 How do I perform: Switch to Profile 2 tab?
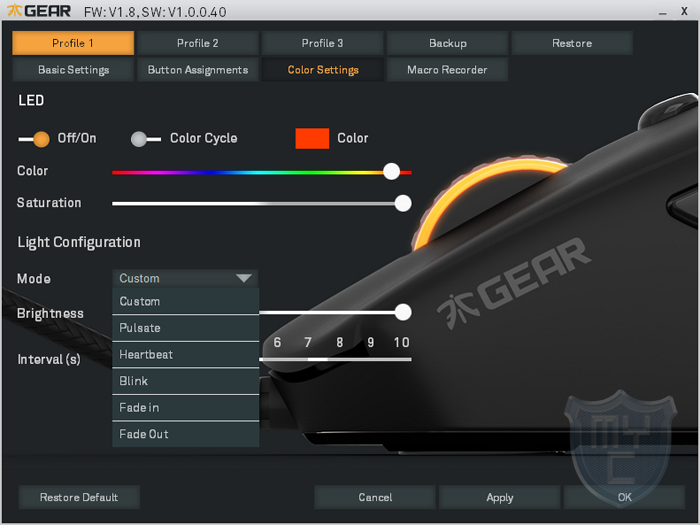click(x=198, y=43)
